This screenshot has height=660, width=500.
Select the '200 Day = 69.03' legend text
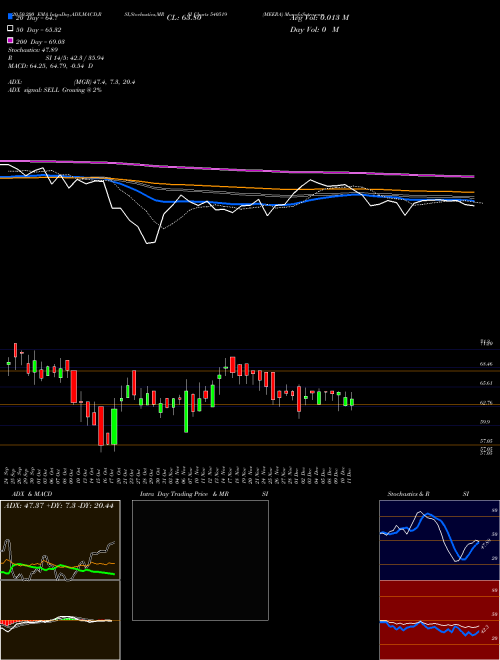(x=40, y=42)
